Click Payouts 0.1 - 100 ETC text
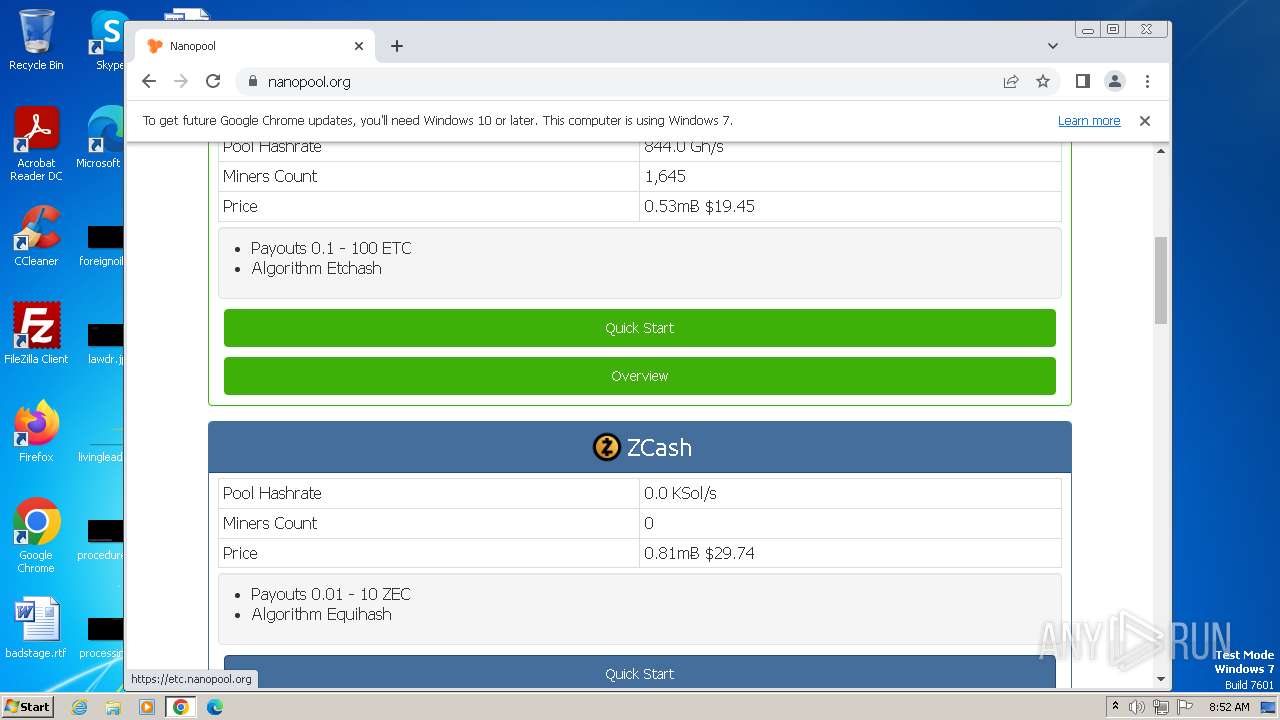This screenshot has height=720, width=1280. tap(331, 248)
